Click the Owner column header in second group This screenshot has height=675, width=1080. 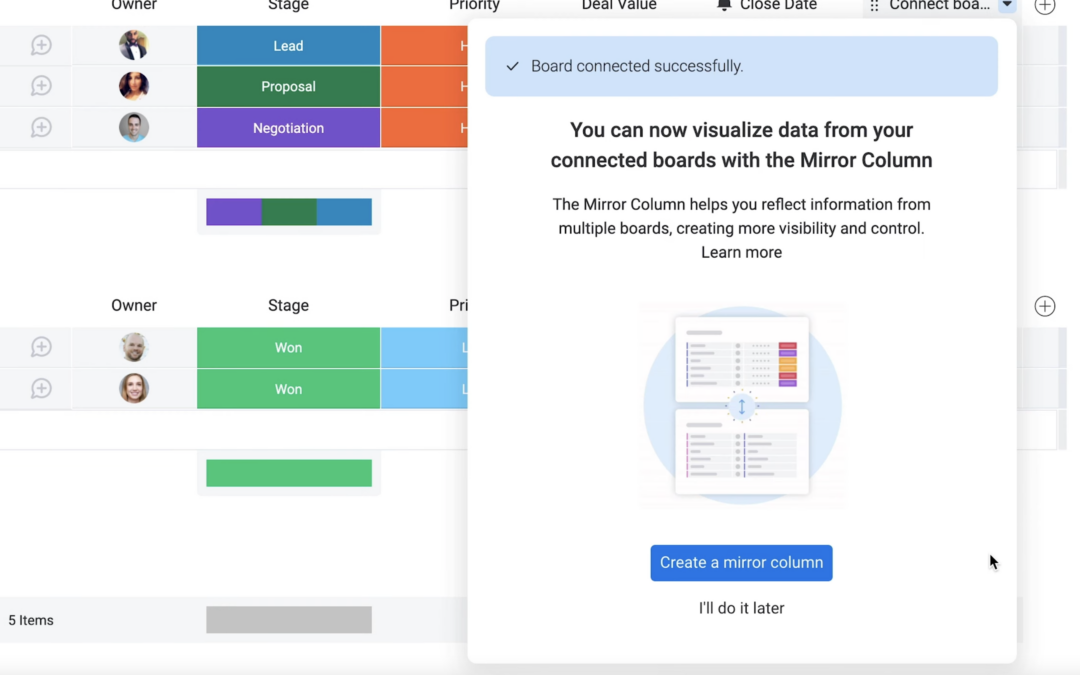(134, 306)
